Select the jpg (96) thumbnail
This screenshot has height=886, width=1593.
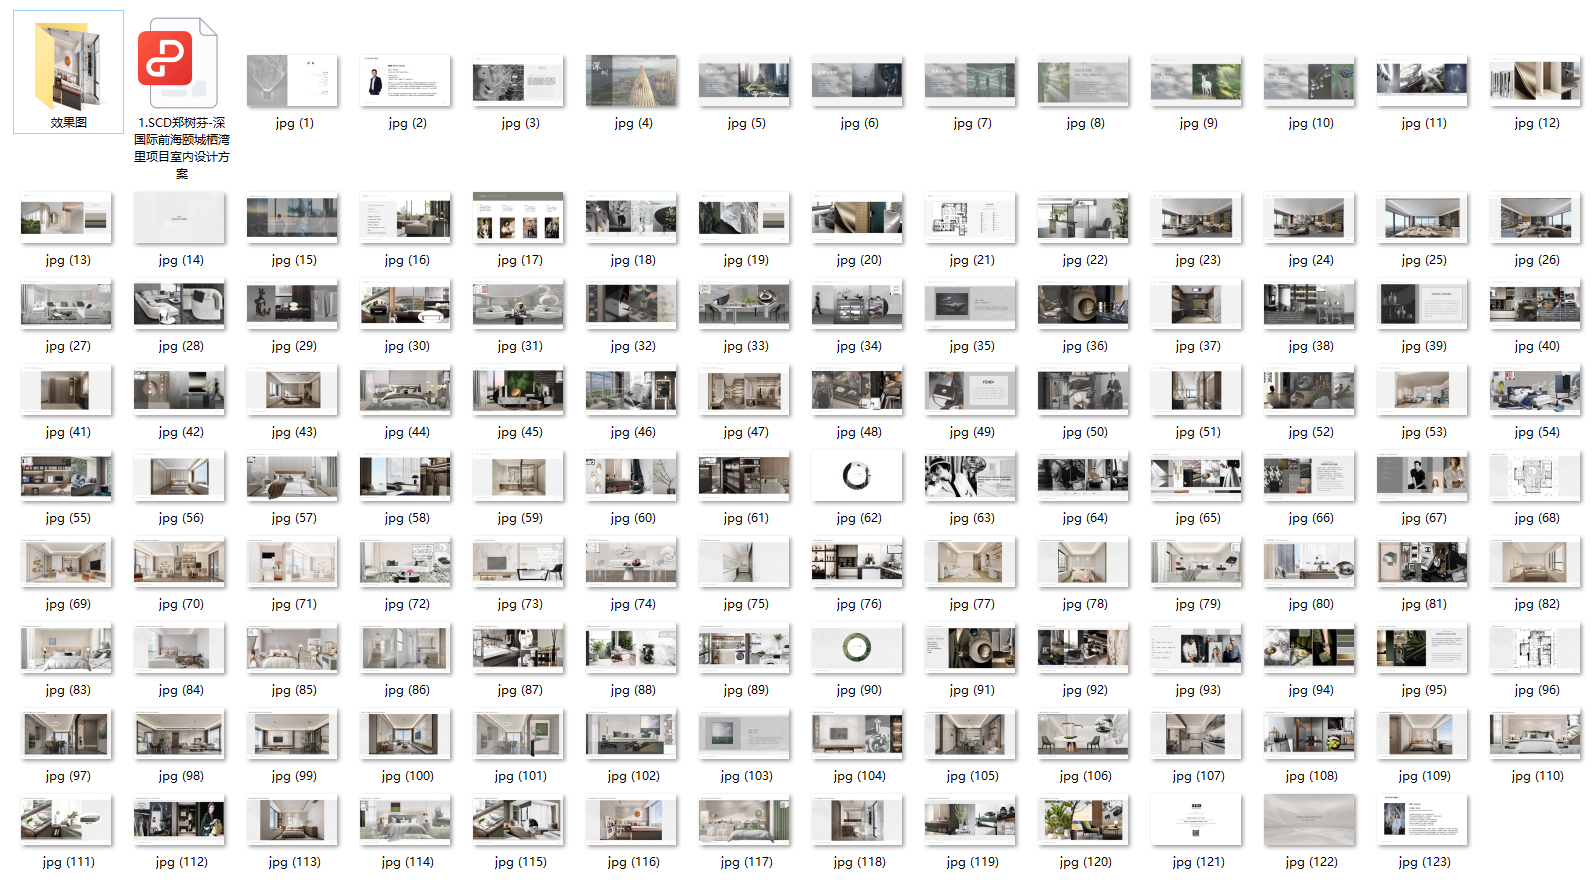coord(1536,648)
